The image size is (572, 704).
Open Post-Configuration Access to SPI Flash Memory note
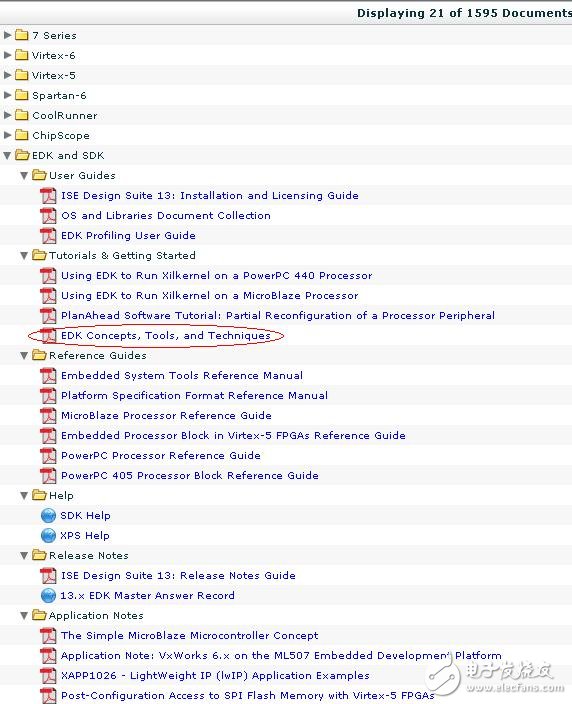point(248,696)
